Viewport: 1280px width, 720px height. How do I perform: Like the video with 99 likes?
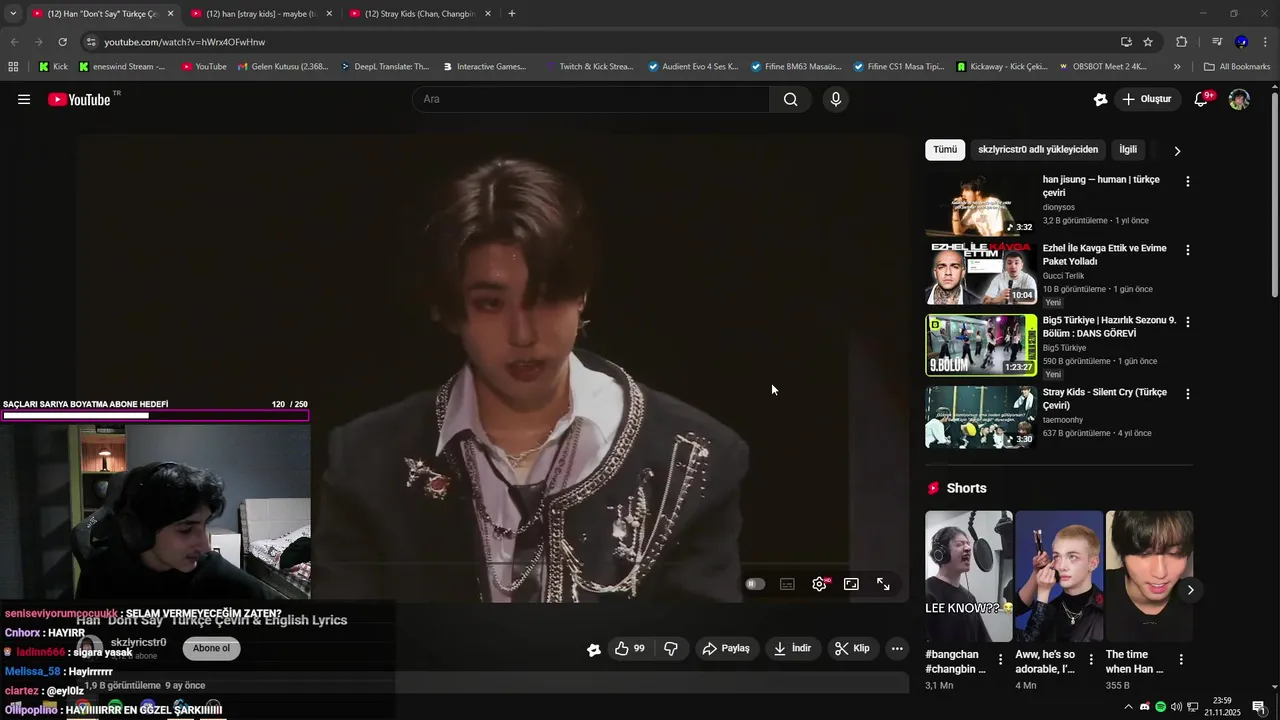(630, 648)
